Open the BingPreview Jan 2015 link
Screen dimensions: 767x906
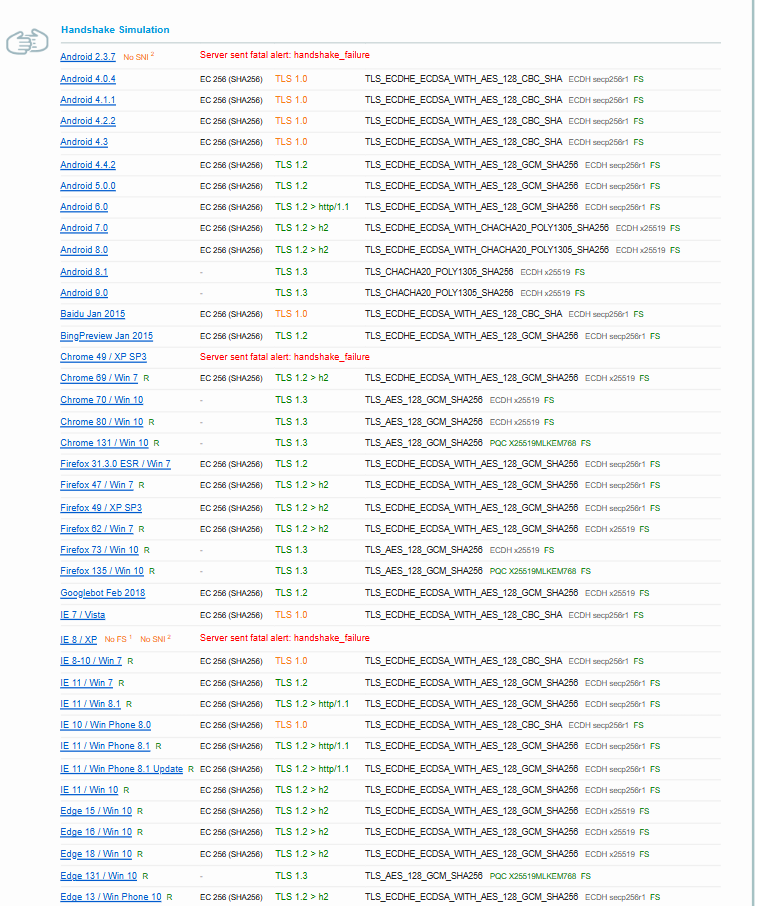(106, 336)
